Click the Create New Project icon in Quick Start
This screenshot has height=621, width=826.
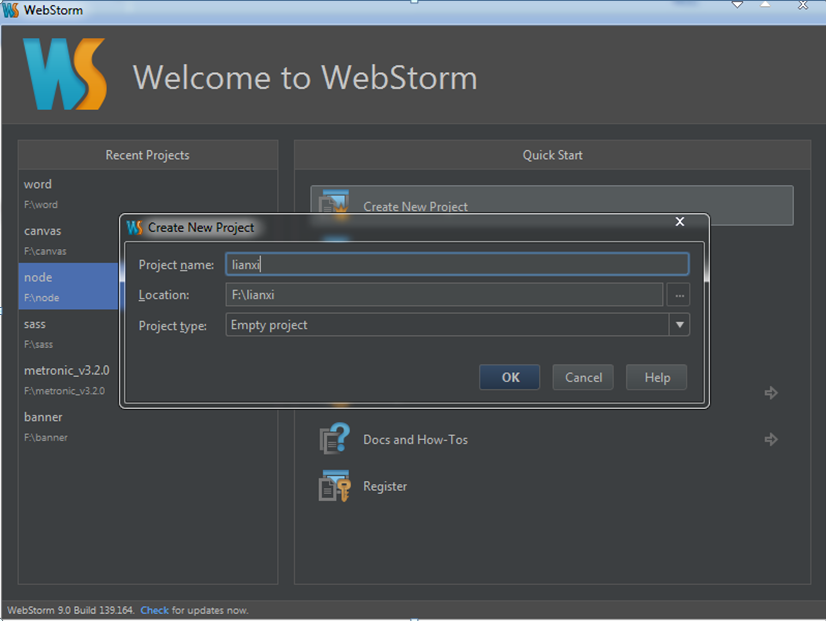(334, 203)
